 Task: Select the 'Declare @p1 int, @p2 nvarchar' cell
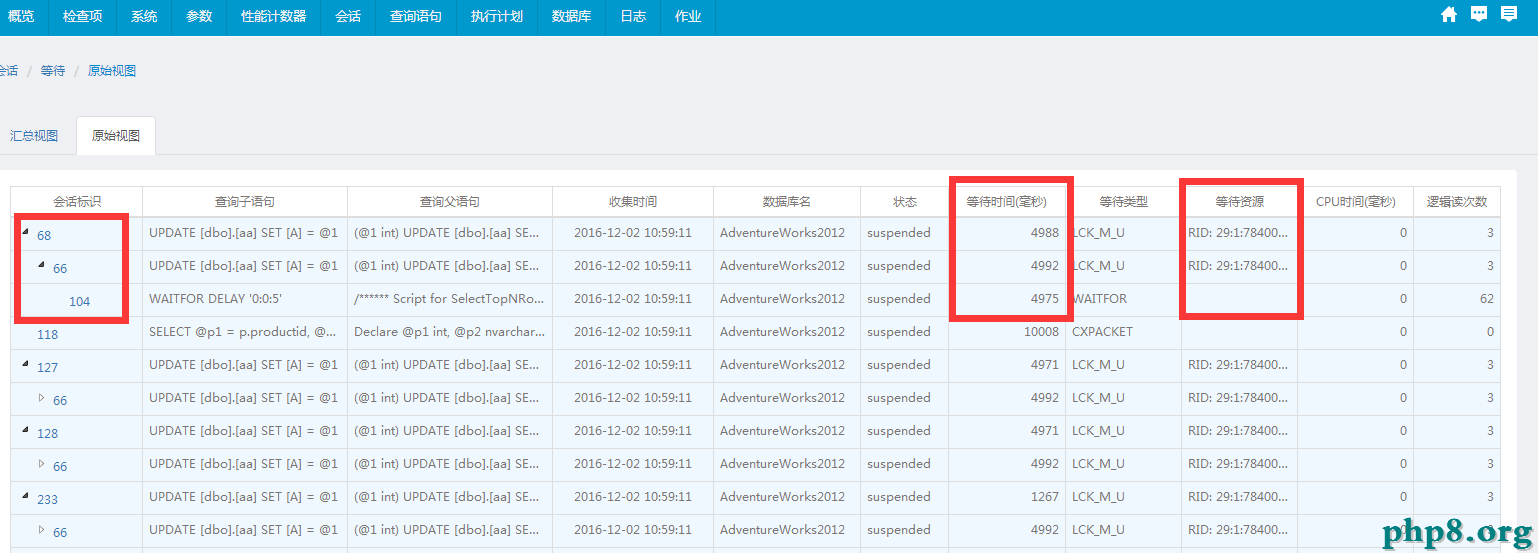pos(450,332)
